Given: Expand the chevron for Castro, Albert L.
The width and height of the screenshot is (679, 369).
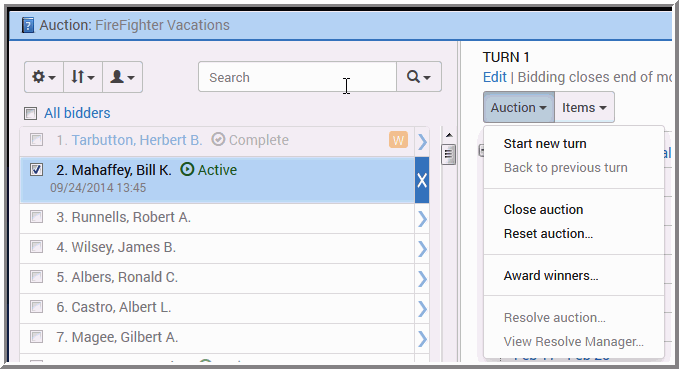Looking at the screenshot, I should [422, 308].
